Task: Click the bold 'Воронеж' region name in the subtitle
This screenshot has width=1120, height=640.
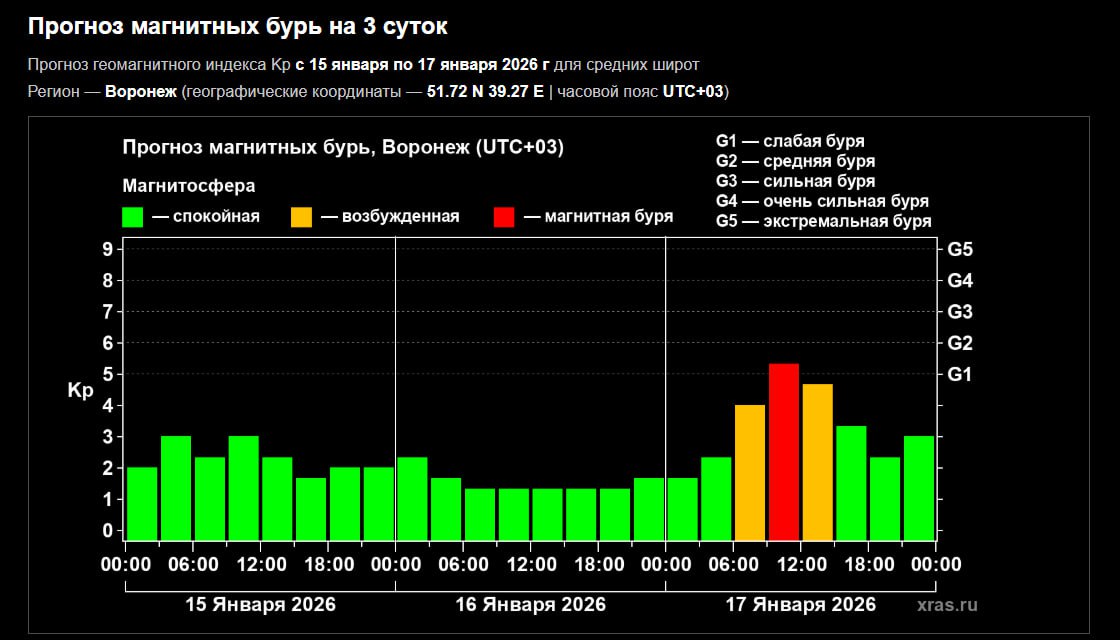Action: pyautogui.click(x=141, y=92)
